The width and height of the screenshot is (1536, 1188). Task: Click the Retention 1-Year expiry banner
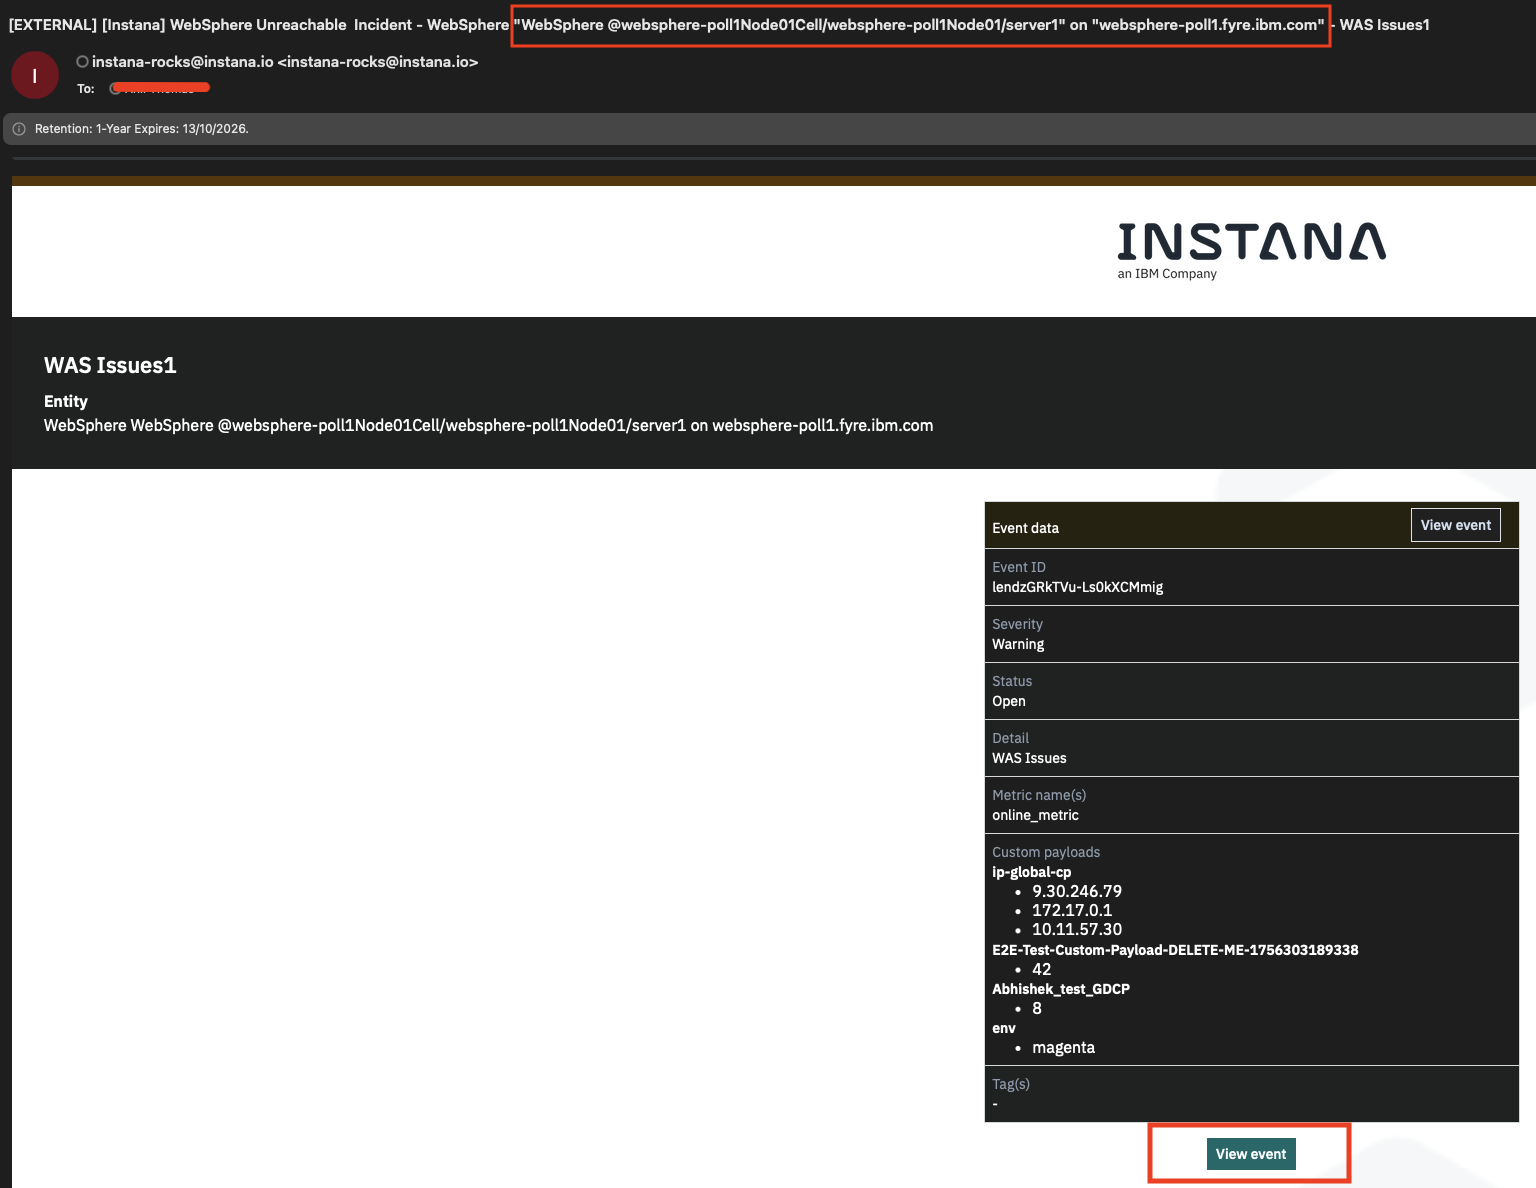point(141,129)
